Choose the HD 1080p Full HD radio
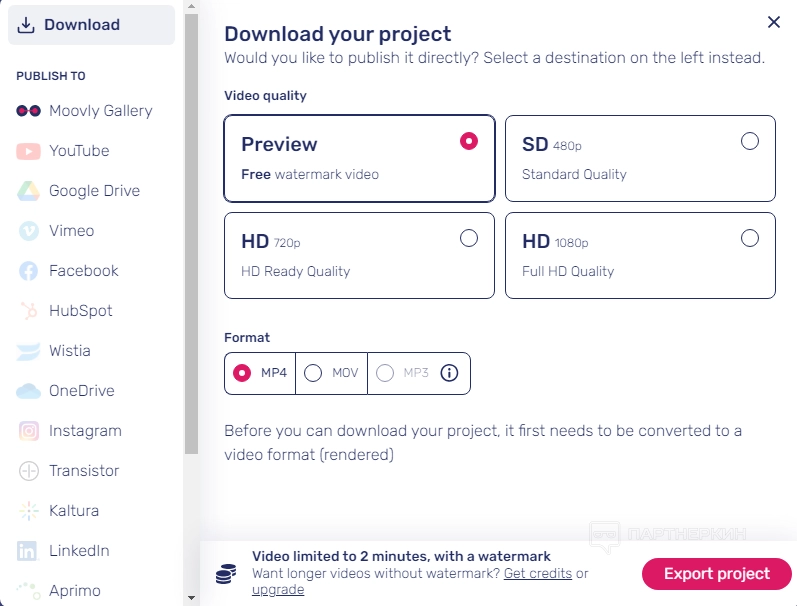 (750, 238)
